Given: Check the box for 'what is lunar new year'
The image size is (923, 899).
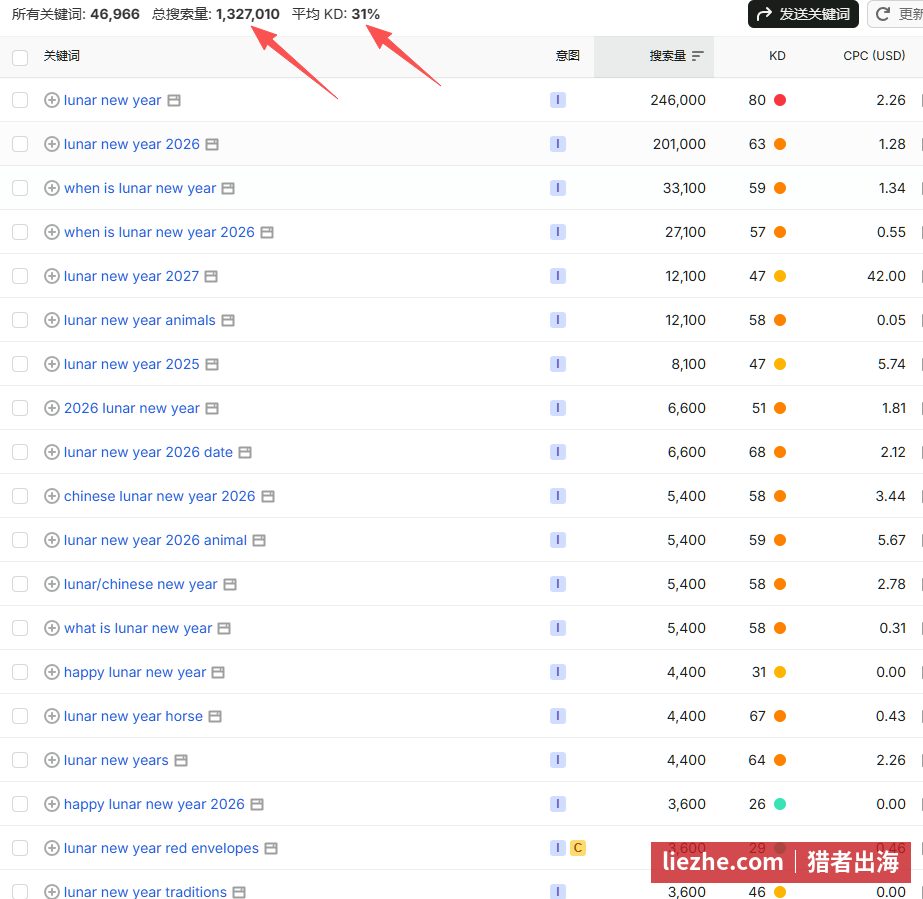Looking at the screenshot, I should point(20,628).
